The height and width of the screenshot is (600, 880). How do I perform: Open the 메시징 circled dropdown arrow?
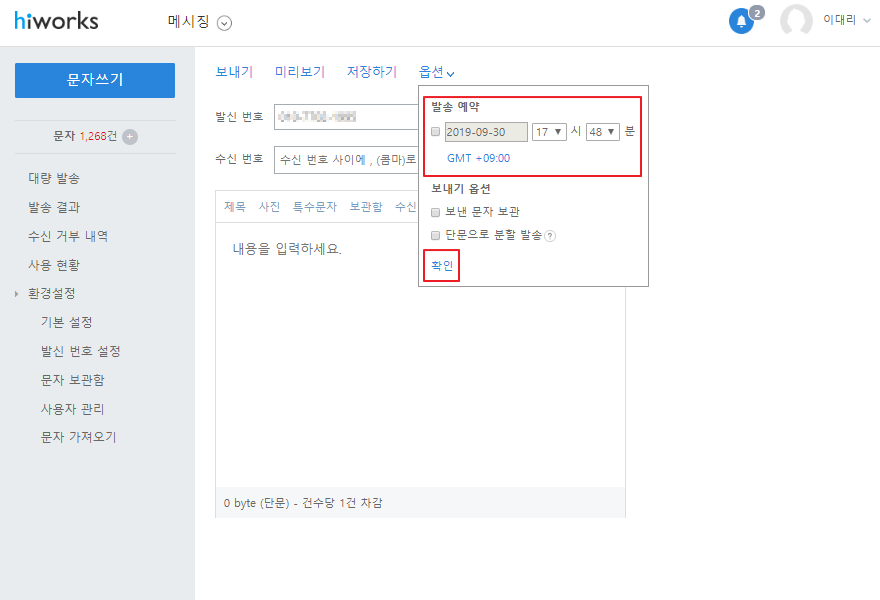point(224,23)
